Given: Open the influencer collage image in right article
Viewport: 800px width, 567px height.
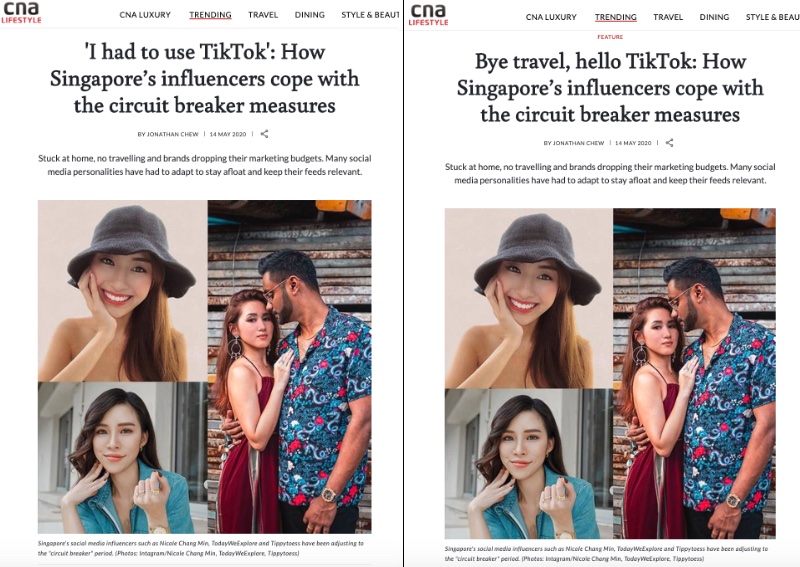Looking at the screenshot, I should point(610,374).
